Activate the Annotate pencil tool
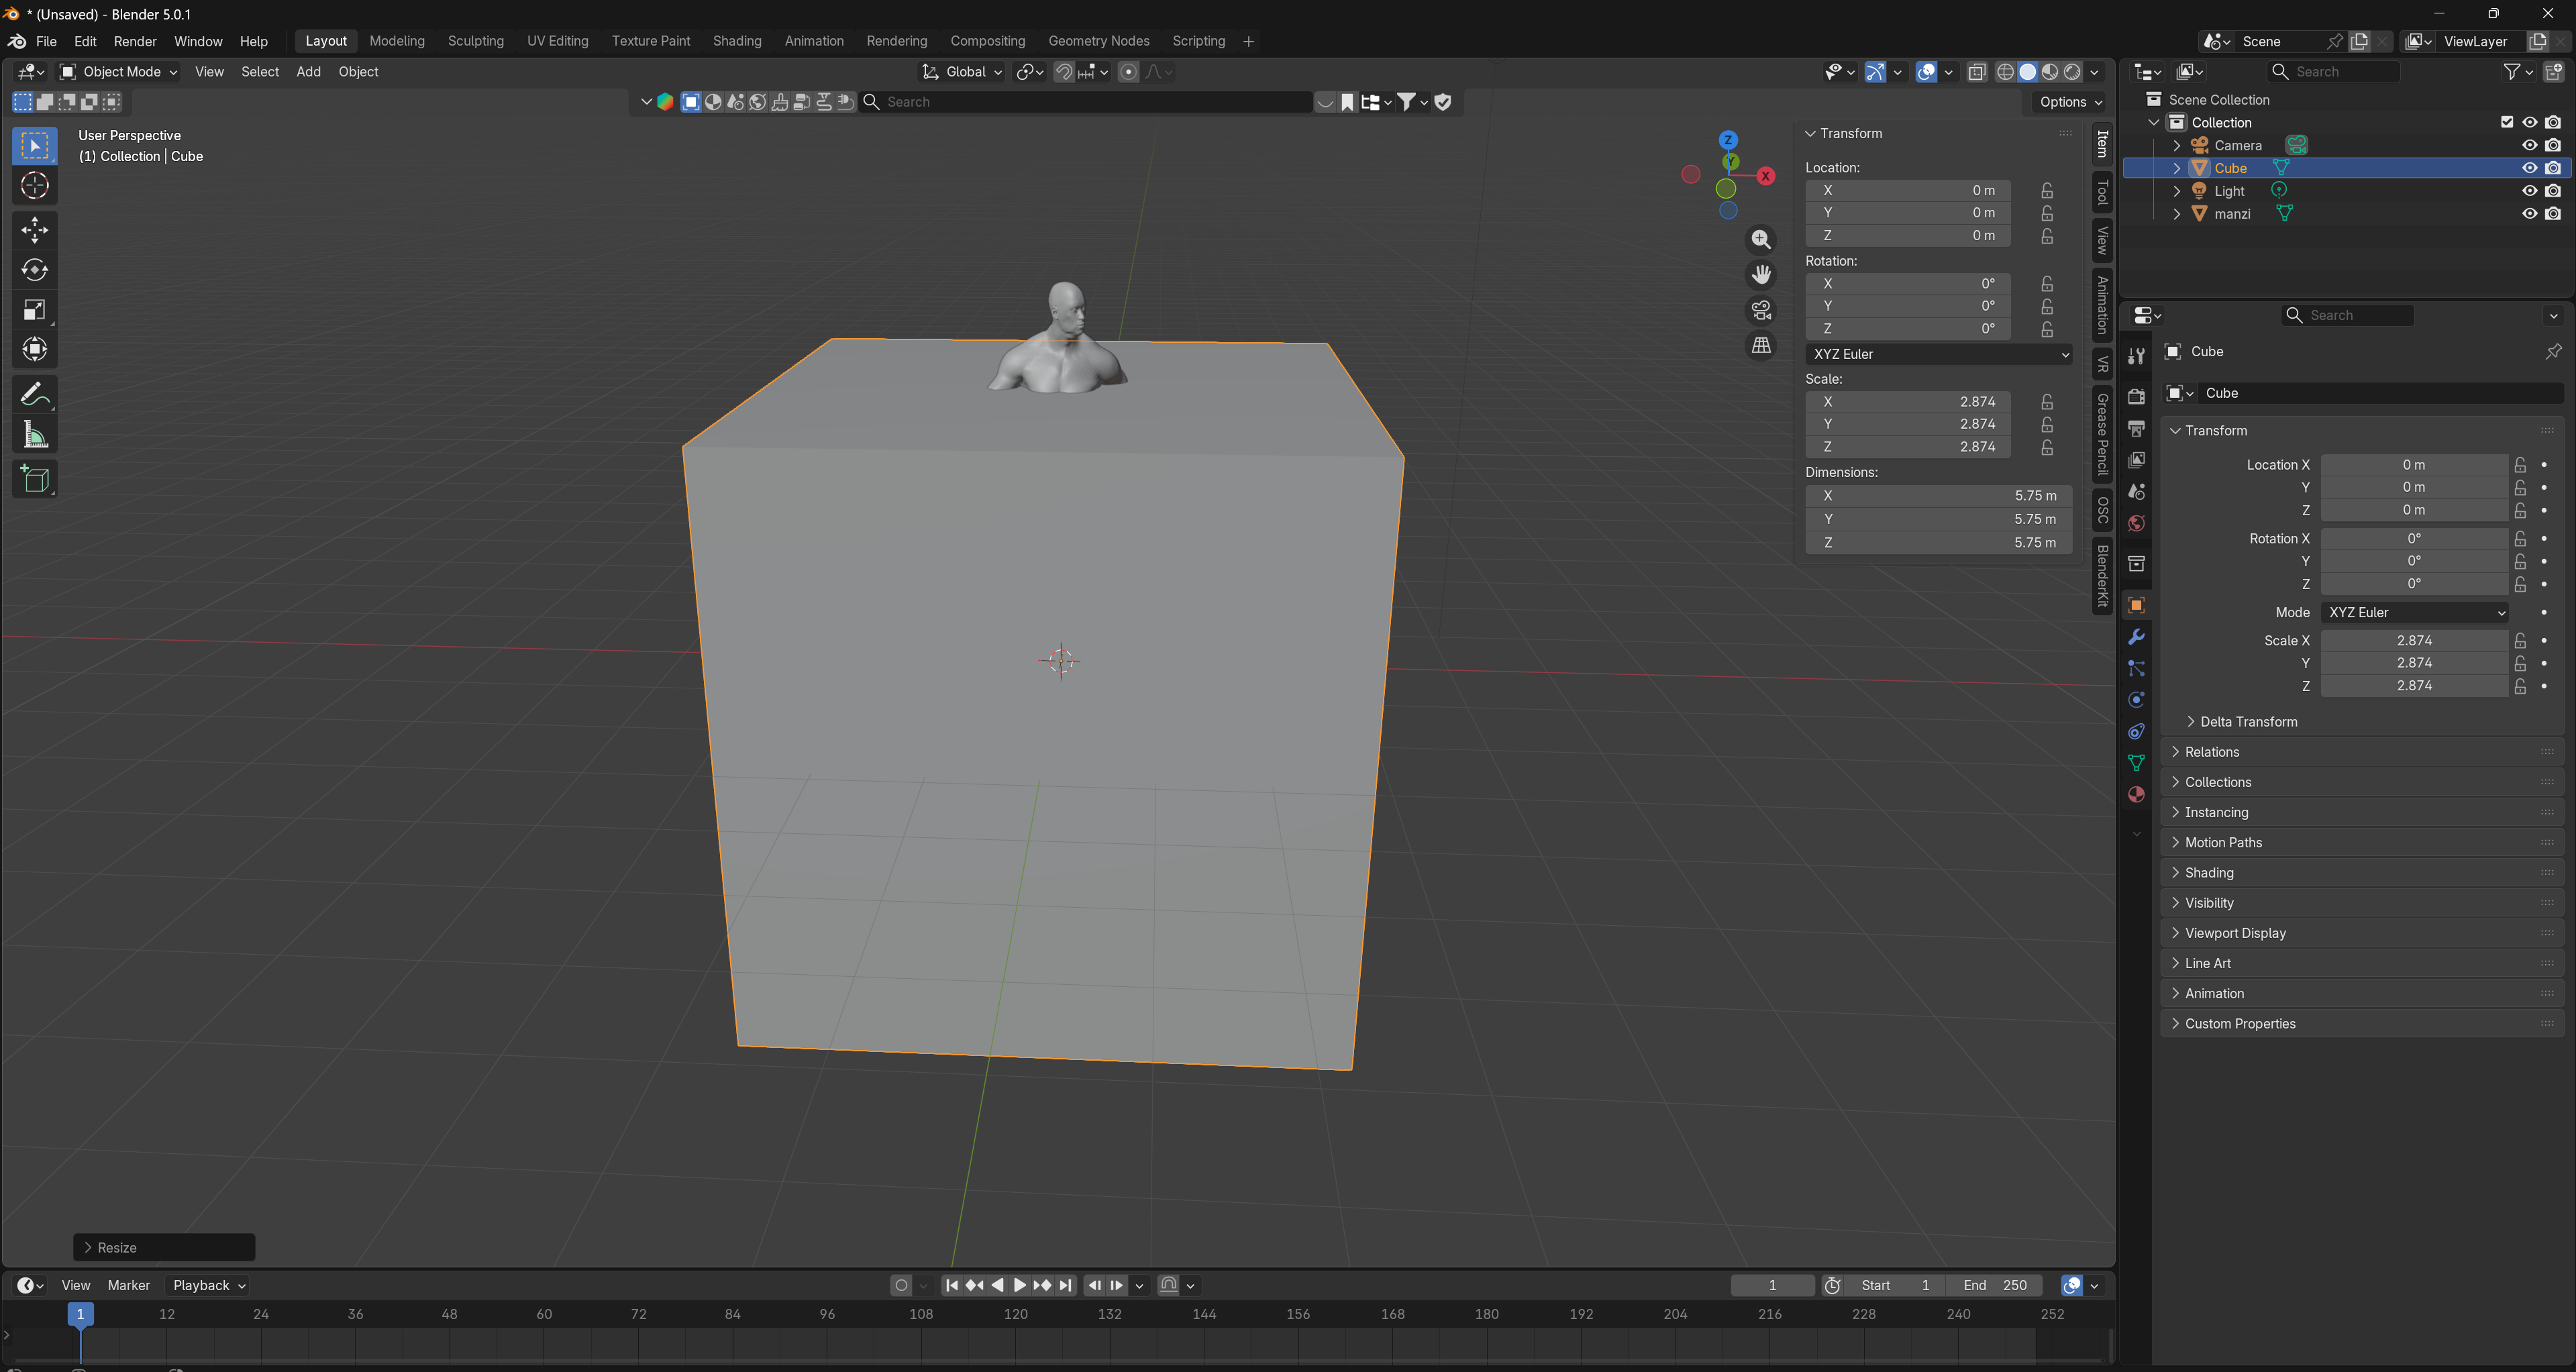Screen dimensions: 2576x1372 pos(35,395)
